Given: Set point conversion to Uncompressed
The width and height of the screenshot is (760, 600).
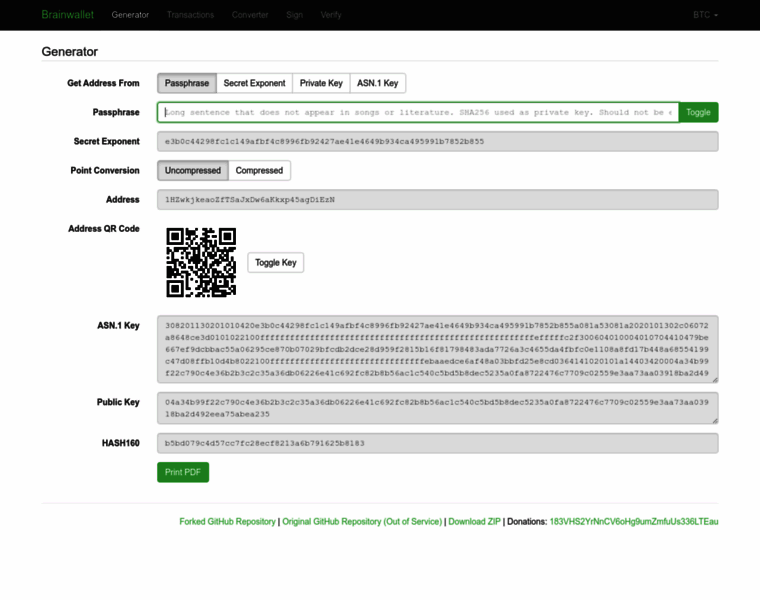Looking at the screenshot, I should point(193,171).
